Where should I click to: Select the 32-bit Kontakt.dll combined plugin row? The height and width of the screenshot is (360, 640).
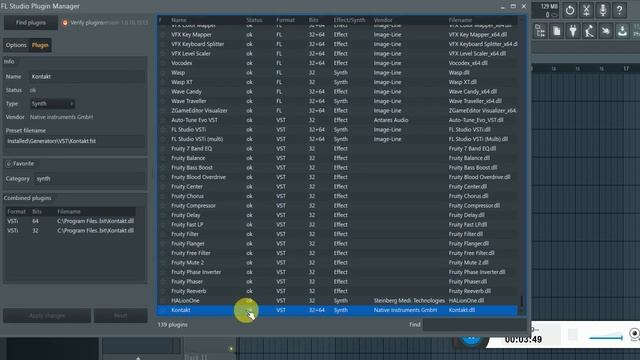70,231
